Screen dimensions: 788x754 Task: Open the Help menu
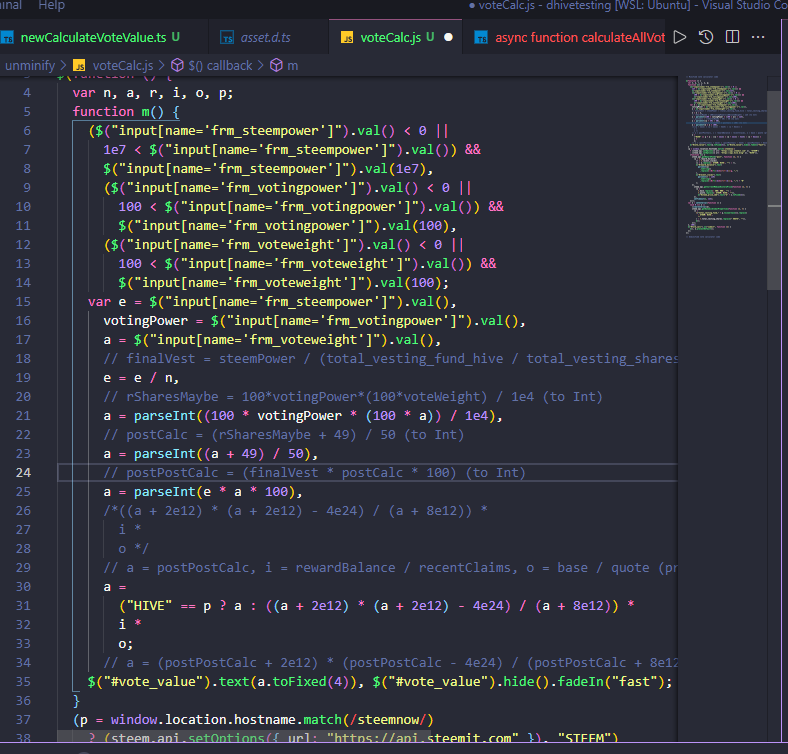51,6
